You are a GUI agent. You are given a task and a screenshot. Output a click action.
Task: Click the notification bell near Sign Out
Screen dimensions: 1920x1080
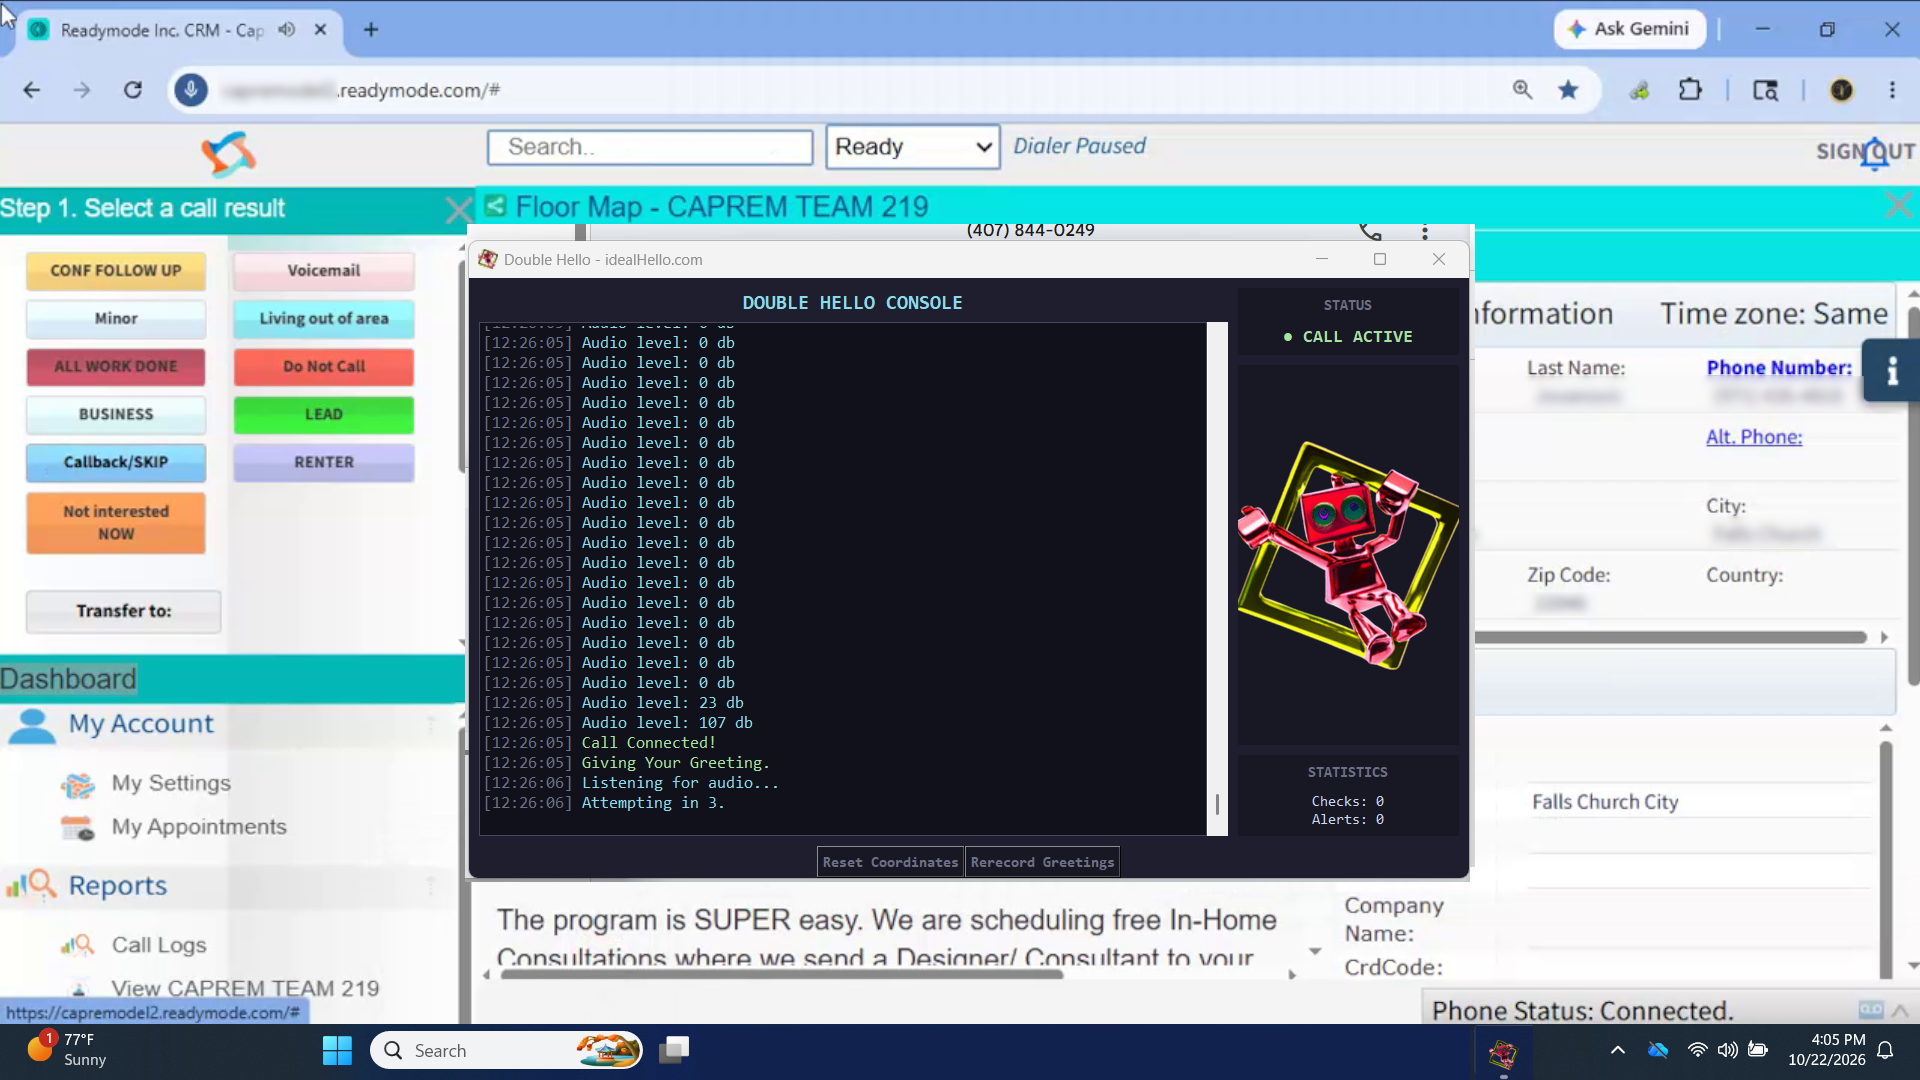pyautogui.click(x=1875, y=153)
